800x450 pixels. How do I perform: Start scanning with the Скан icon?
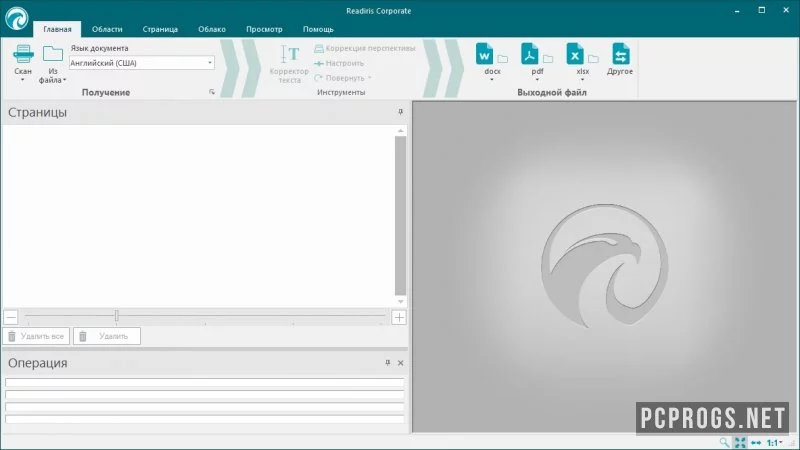coord(23,54)
